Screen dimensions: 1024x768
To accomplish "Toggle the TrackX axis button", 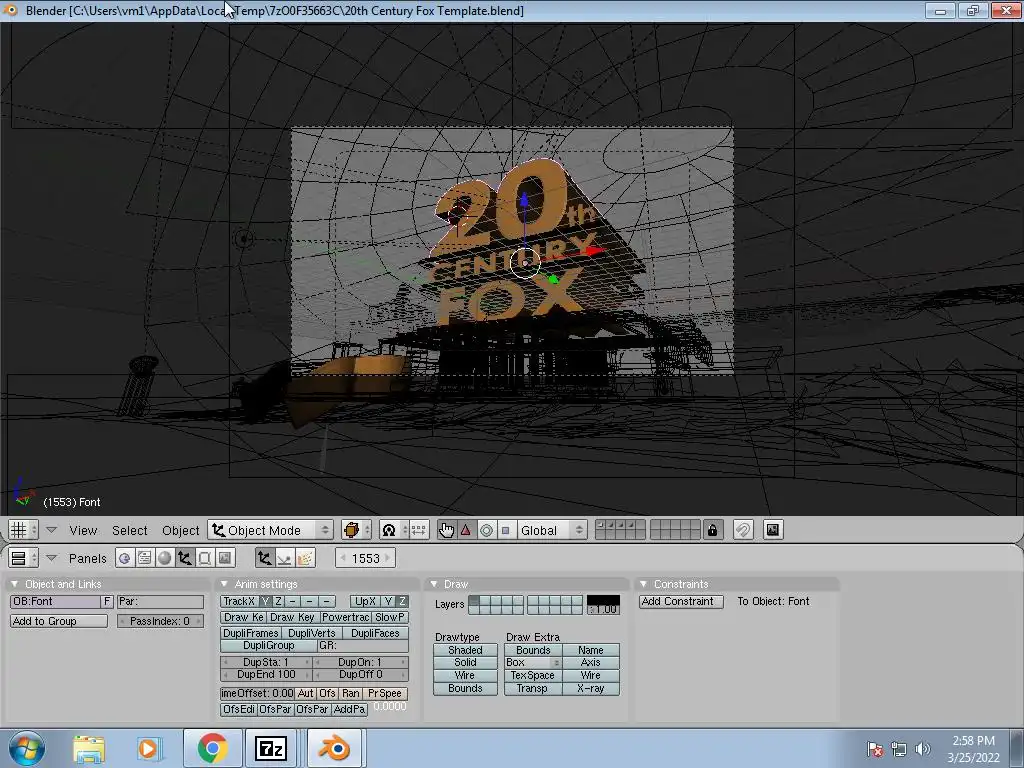I will pos(239,601).
